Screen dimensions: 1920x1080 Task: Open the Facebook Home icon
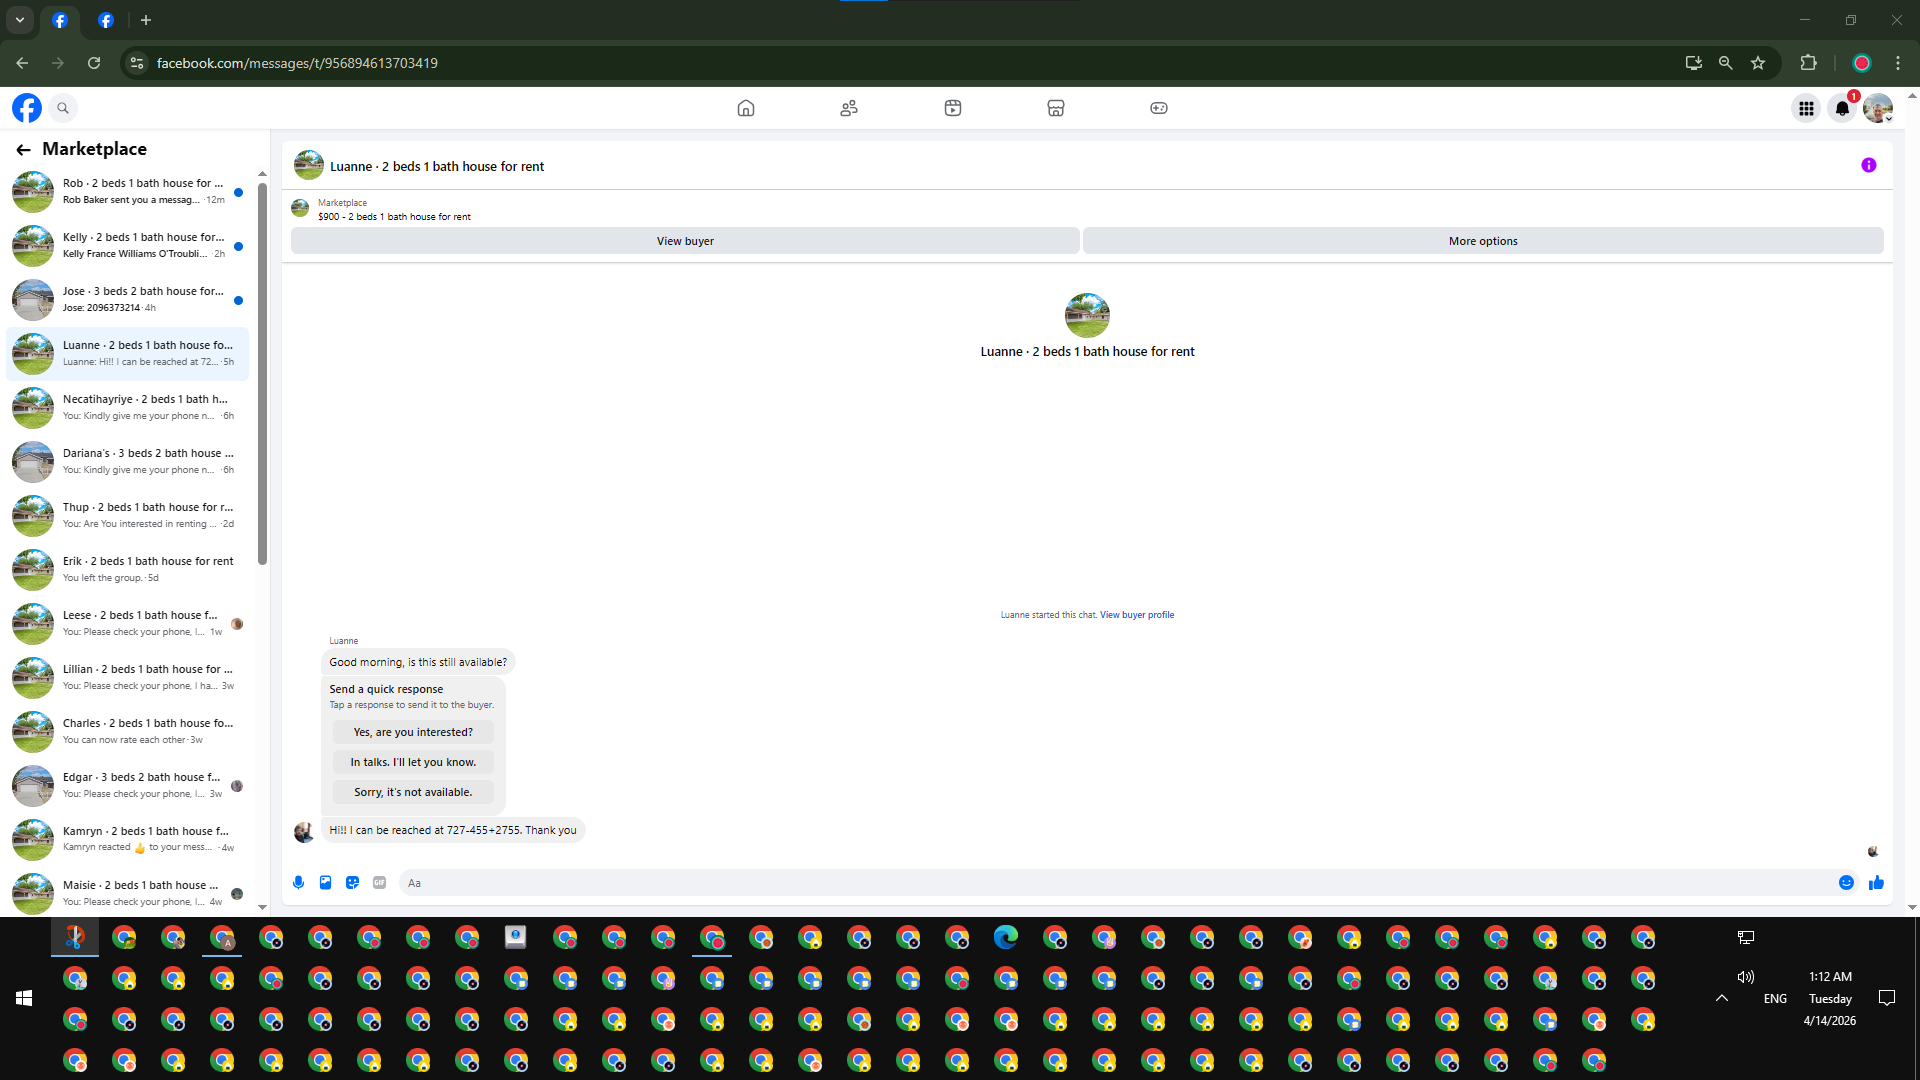coord(745,108)
